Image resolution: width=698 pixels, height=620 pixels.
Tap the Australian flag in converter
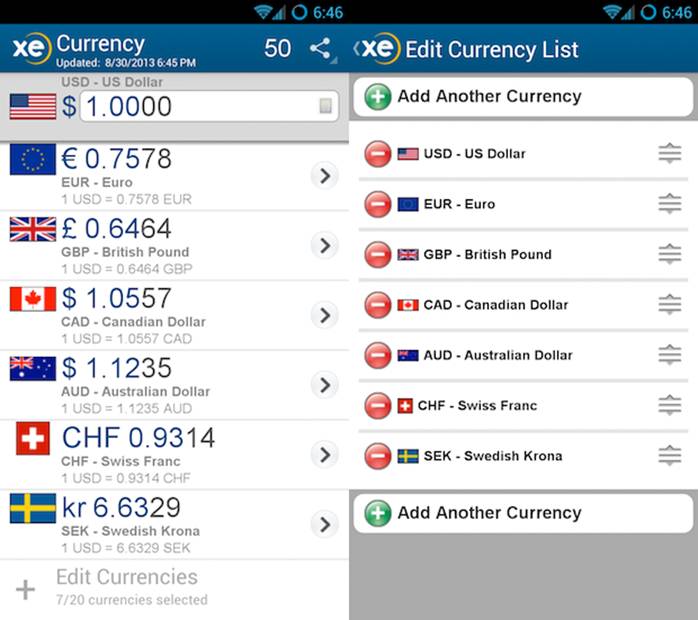(33, 369)
